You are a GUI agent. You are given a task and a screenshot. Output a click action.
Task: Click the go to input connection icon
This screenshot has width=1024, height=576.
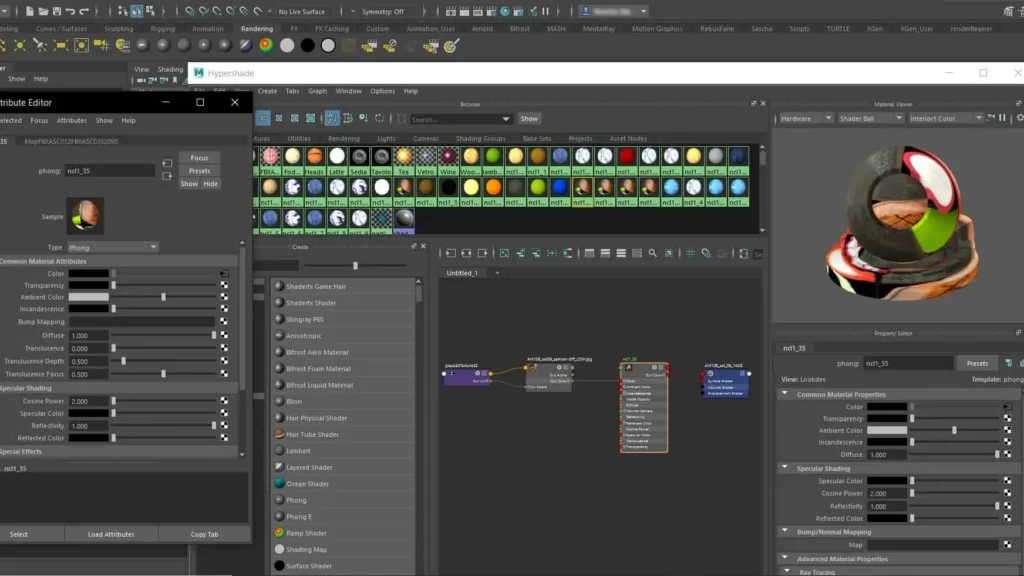(167, 163)
